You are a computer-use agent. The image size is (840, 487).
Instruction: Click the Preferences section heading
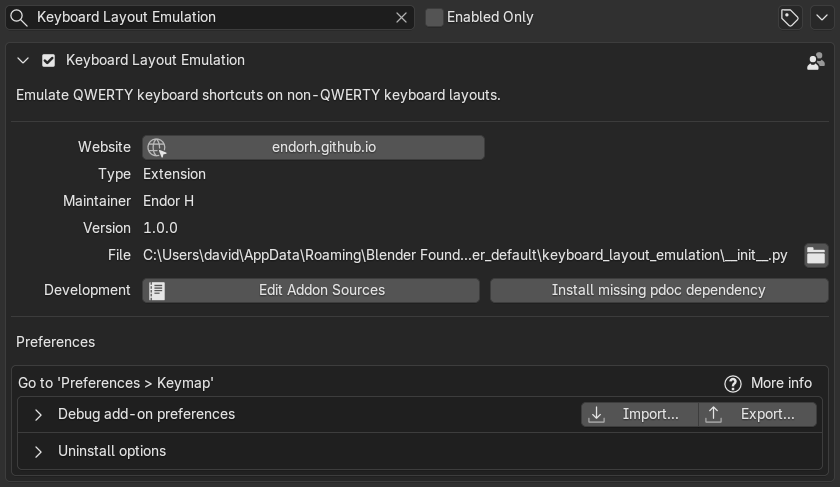pos(55,342)
